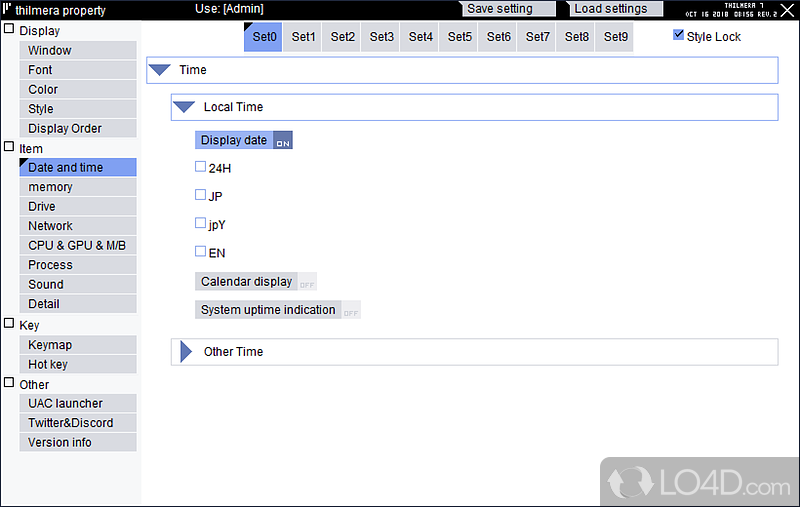Open the Keymap settings page
The height and width of the screenshot is (507, 800).
[x=78, y=345]
